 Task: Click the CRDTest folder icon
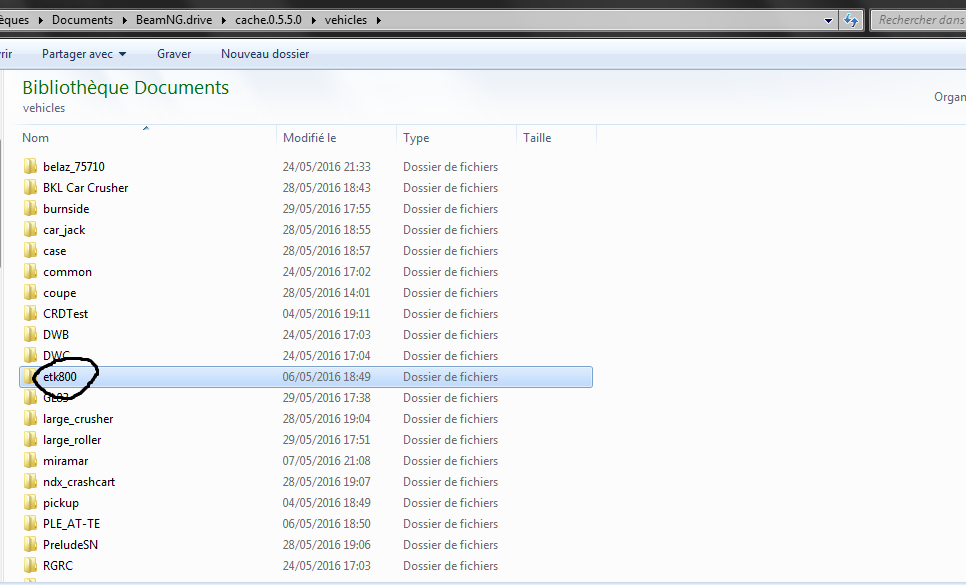click(x=30, y=313)
